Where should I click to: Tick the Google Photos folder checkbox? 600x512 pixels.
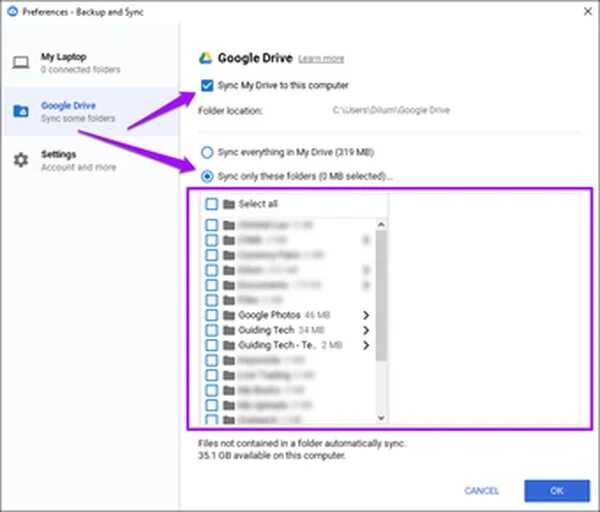click(212, 315)
